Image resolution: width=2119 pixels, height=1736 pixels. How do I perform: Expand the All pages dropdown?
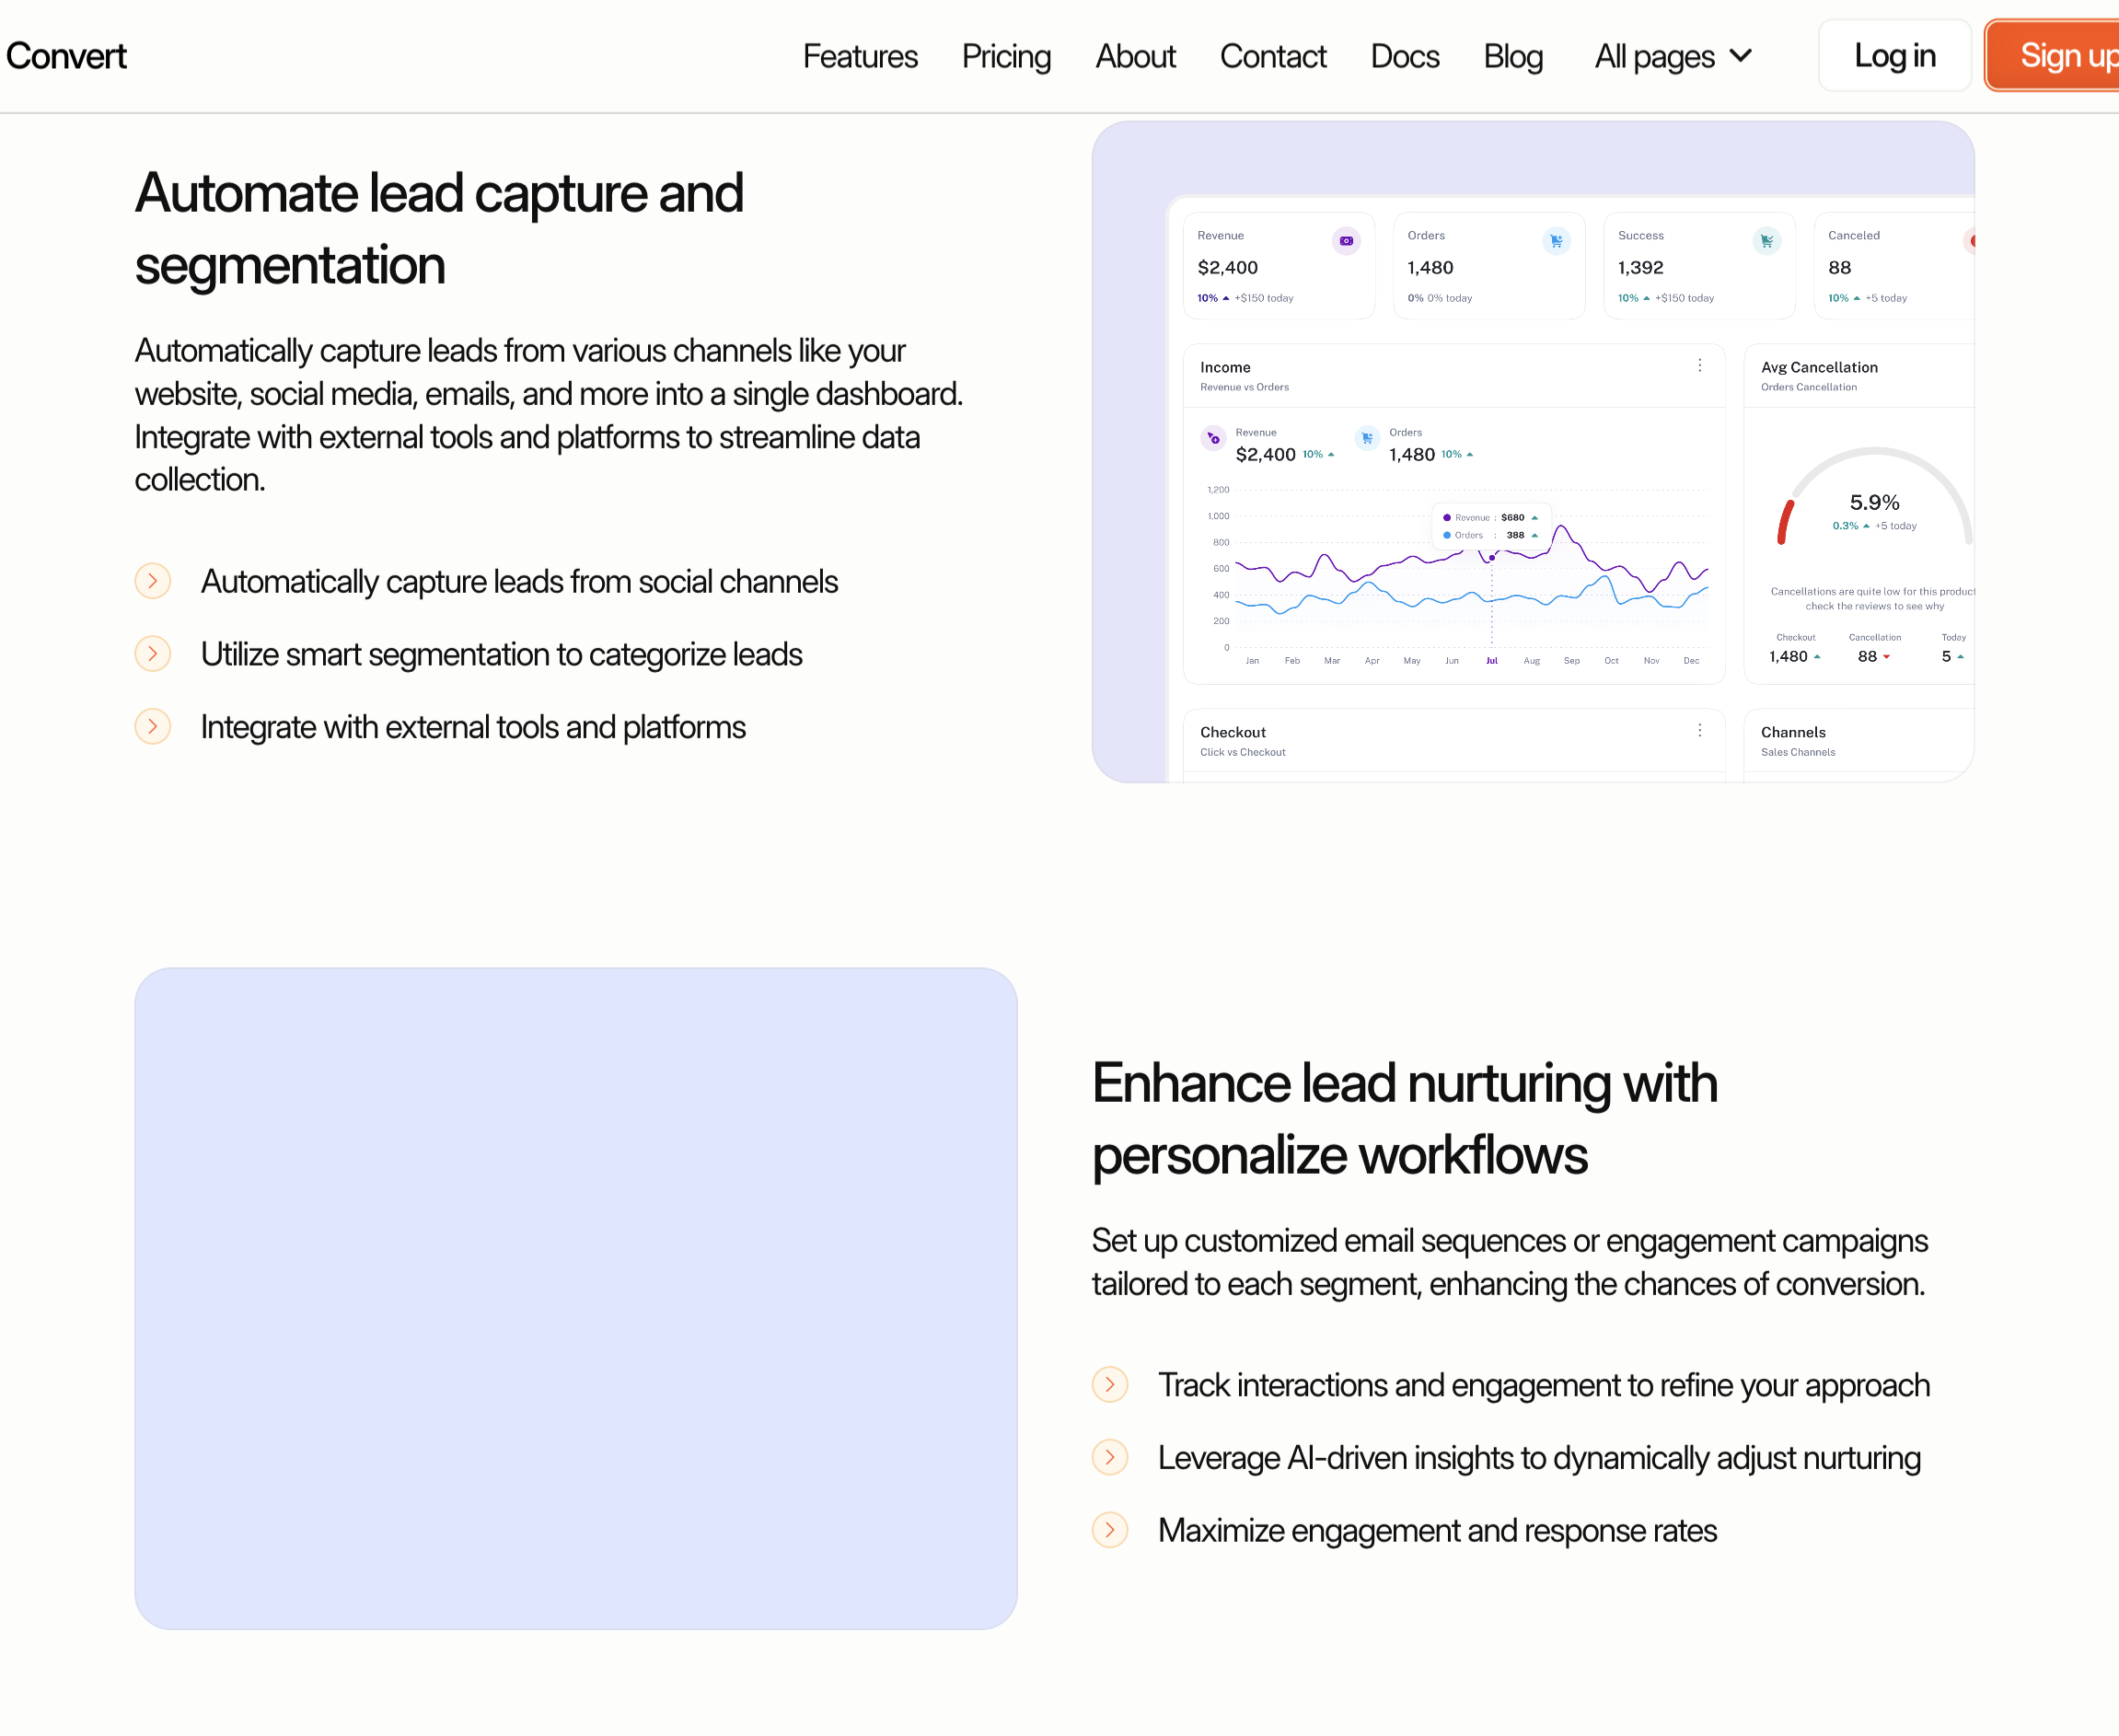[1673, 57]
